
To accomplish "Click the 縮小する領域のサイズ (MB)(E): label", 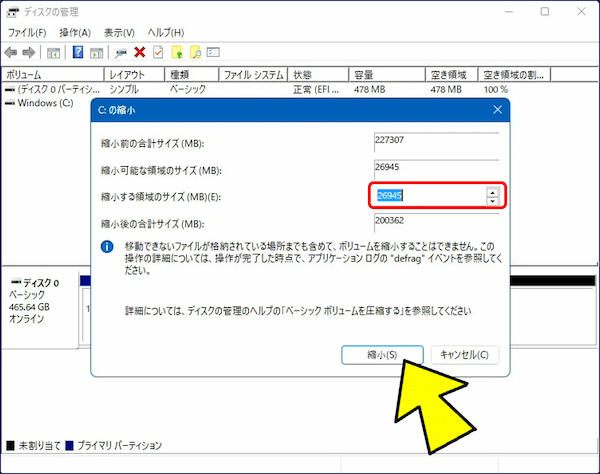I will pos(161,197).
